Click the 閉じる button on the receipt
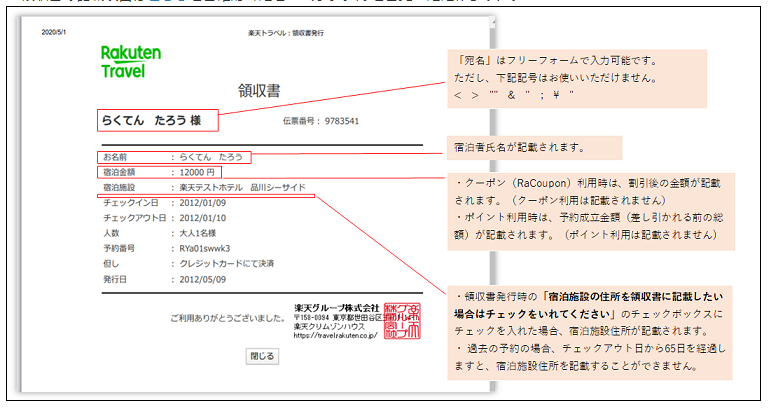771x409 pixels. pyautogui.click(x=262, y=356)
